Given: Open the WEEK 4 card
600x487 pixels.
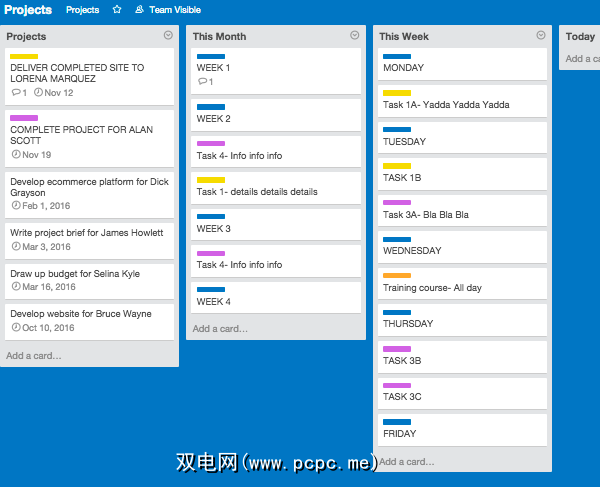Looking at the screenshot, I should point(276,298).
